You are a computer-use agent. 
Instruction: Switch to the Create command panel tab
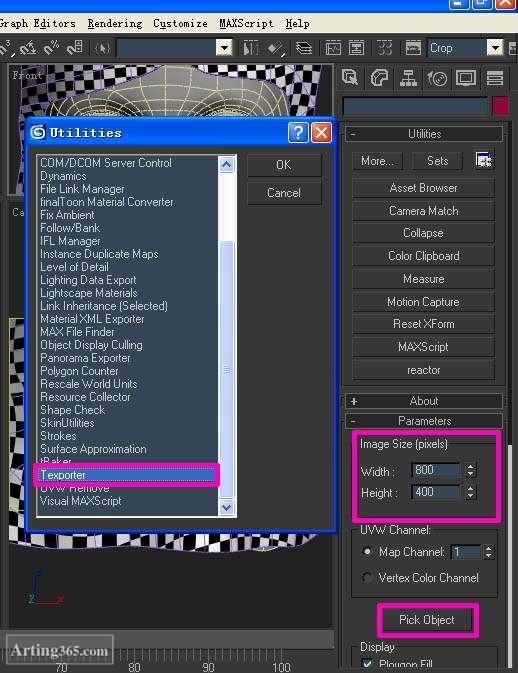coord(351,78)
